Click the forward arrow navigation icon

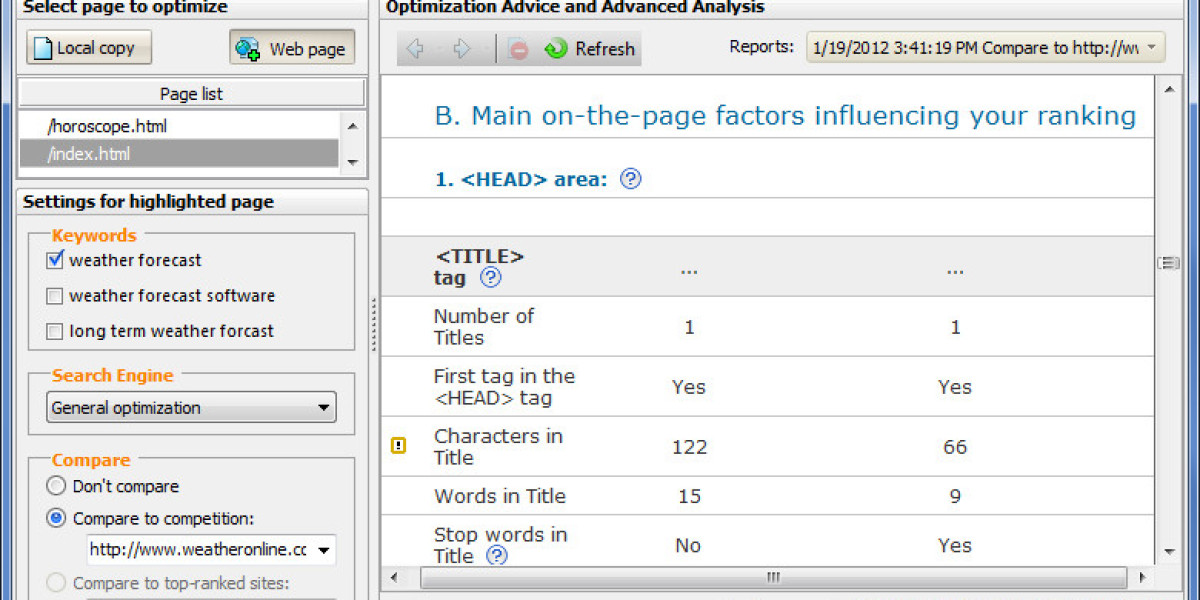point(461,48)
